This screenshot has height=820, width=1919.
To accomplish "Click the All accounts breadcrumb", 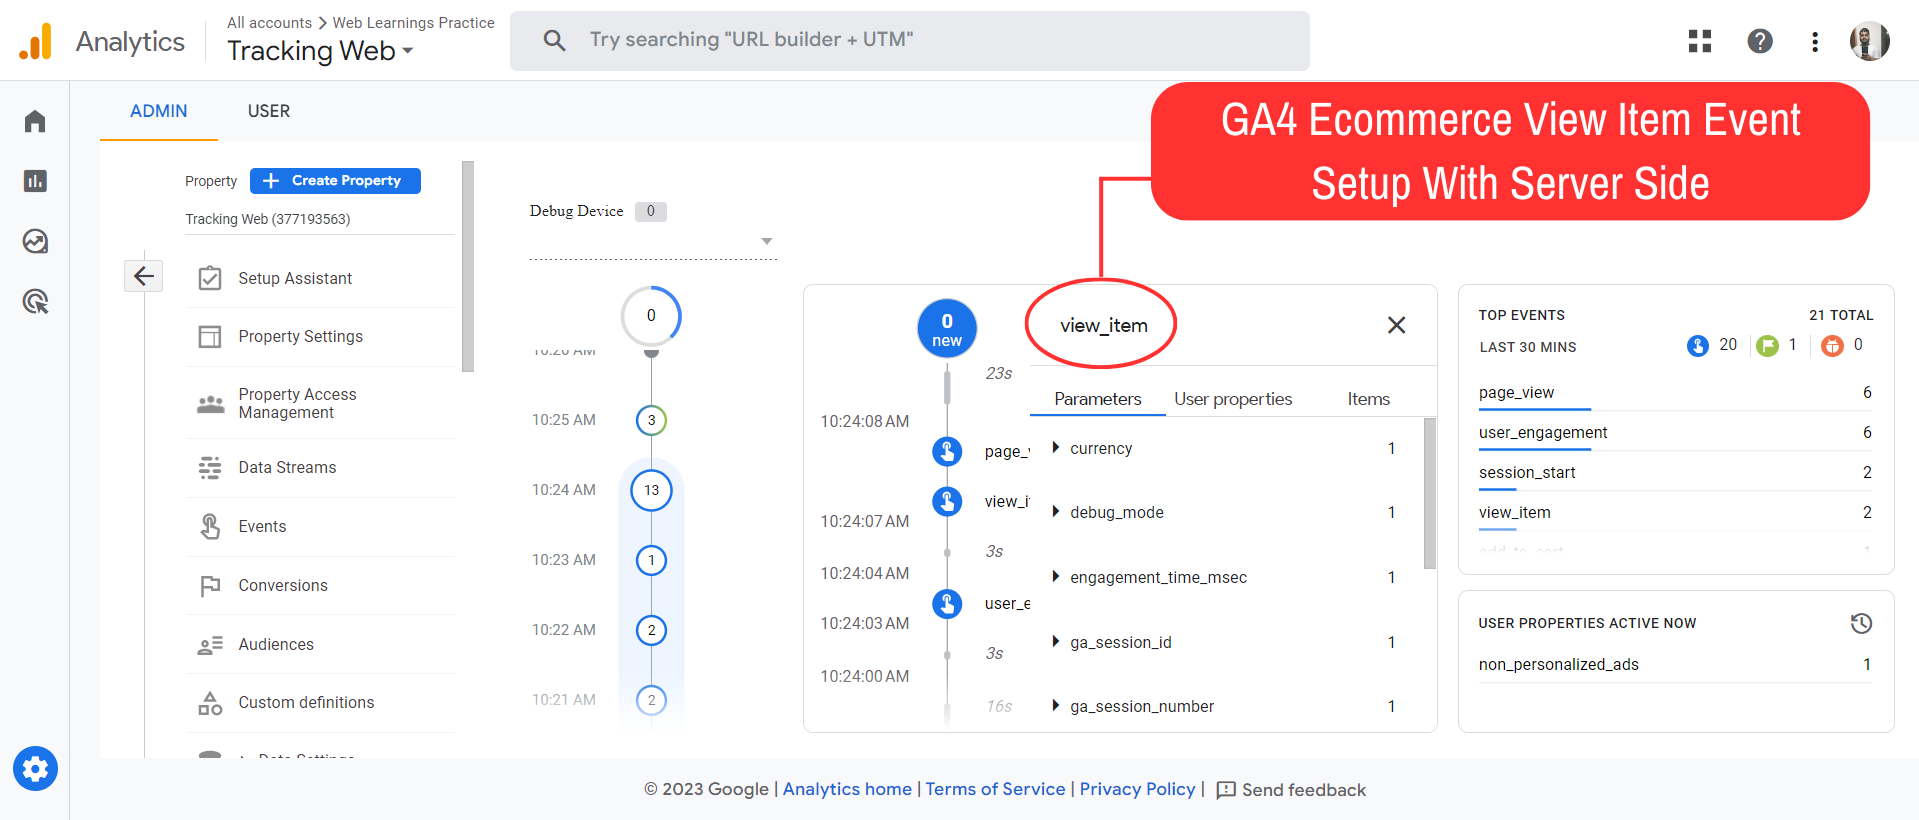I will coord(269,22).
